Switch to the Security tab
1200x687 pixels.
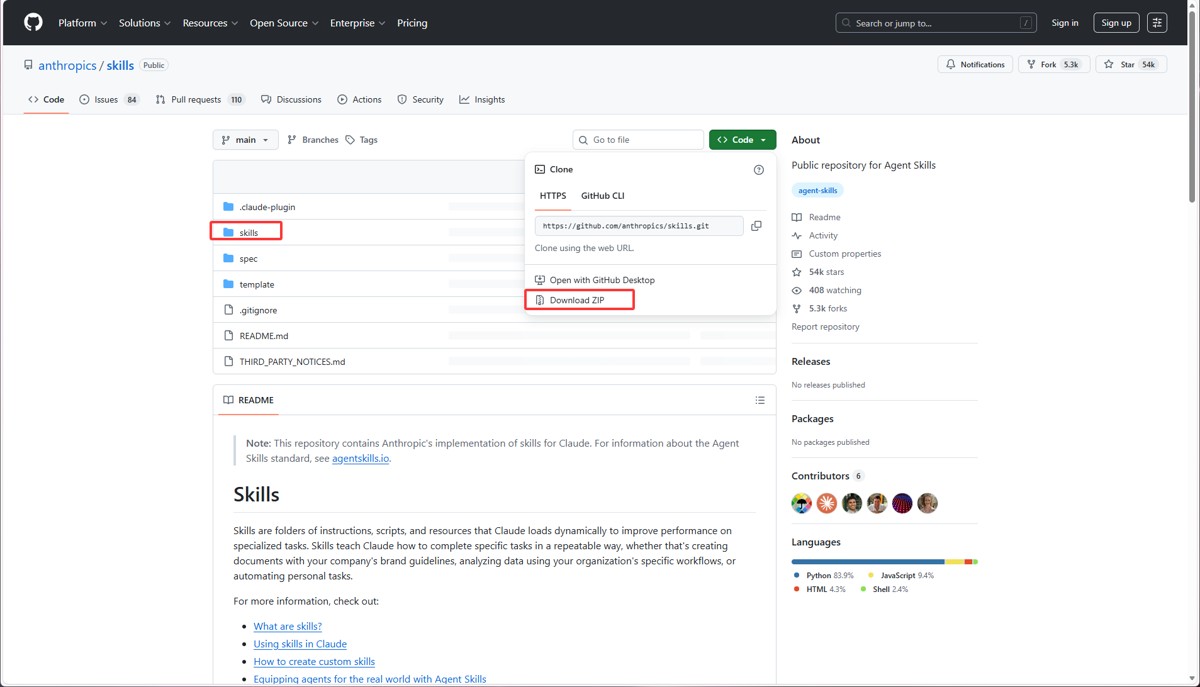420,100
